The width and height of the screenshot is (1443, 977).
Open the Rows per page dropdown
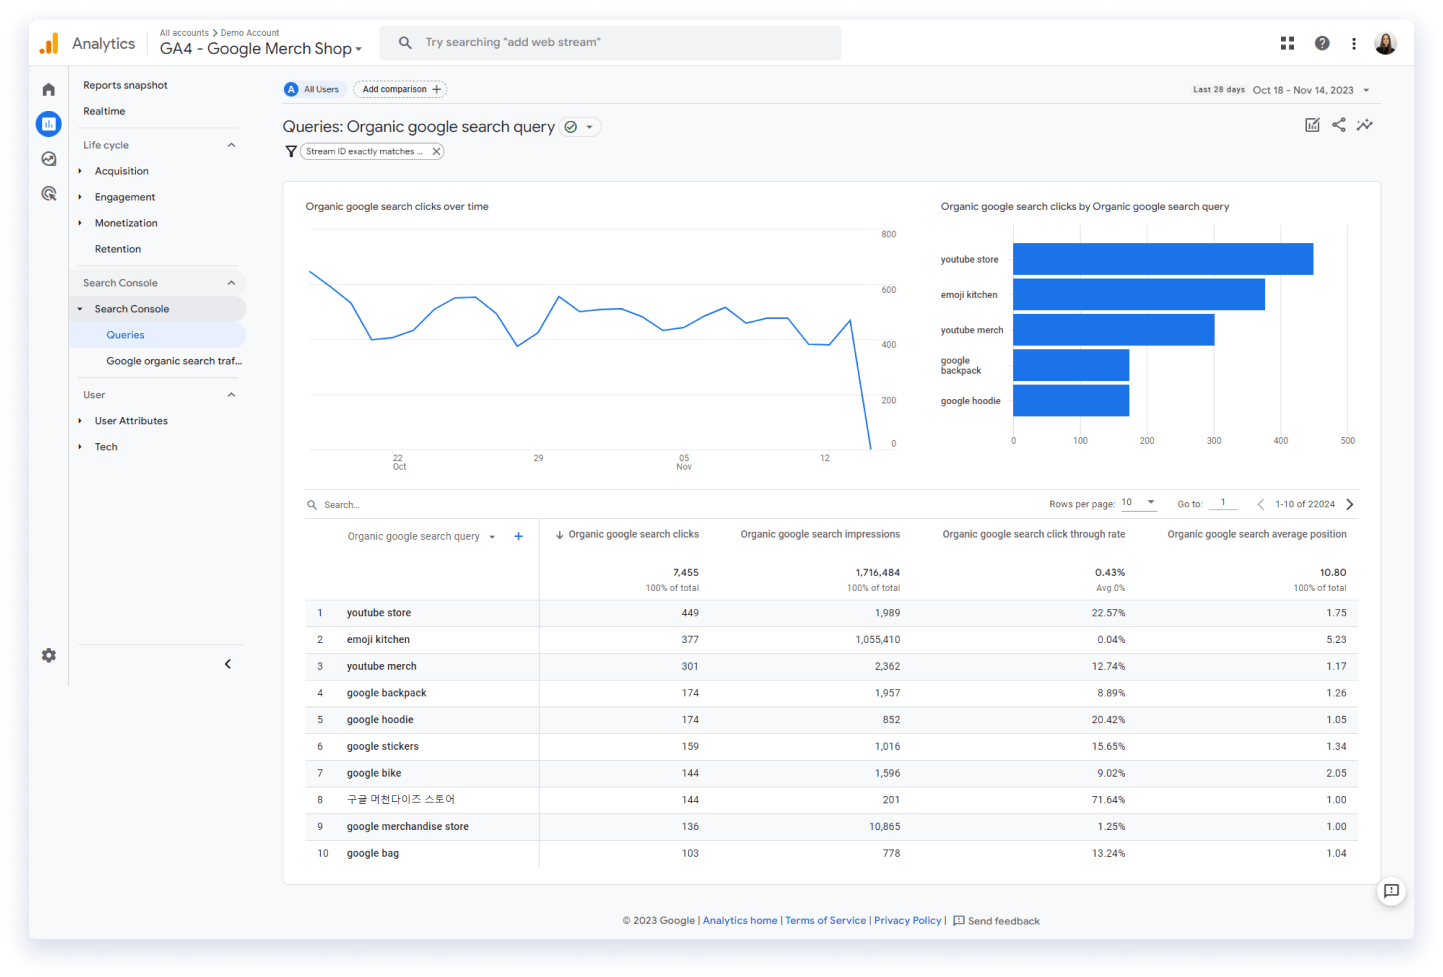pyautogui.click(x=1138, y=503)
